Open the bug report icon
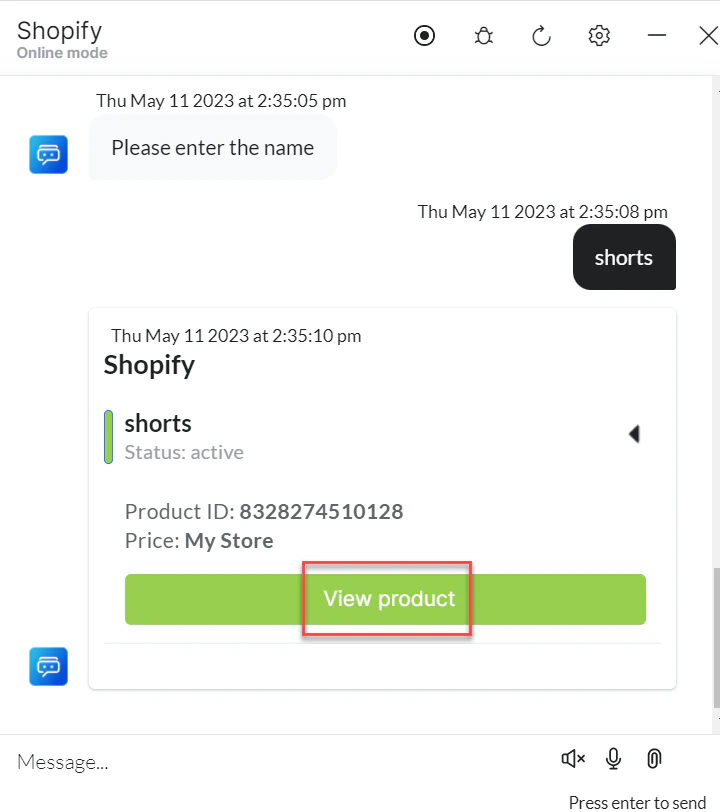The width and height of the screenshot is (720, 812). (x=483, y=35)
